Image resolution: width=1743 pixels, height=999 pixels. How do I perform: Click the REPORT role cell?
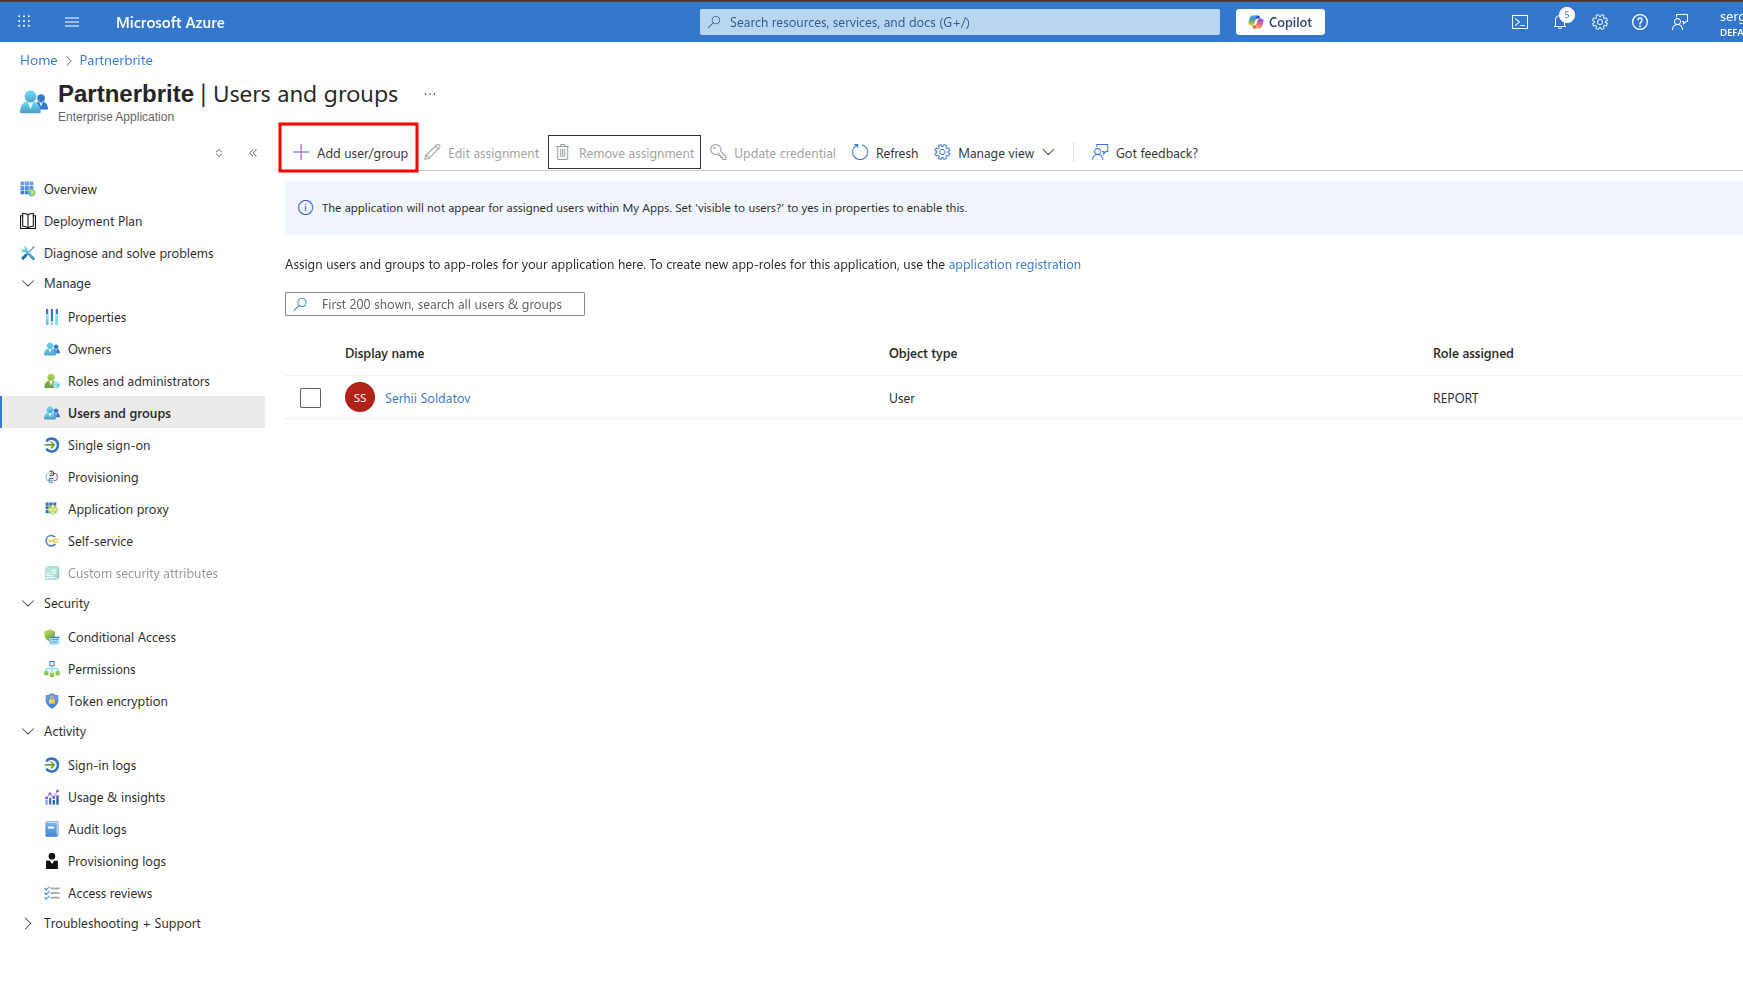tap(1456, 398)
